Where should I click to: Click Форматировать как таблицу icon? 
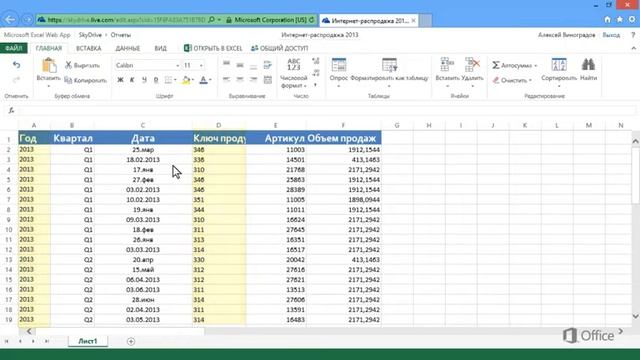[389, 65]
